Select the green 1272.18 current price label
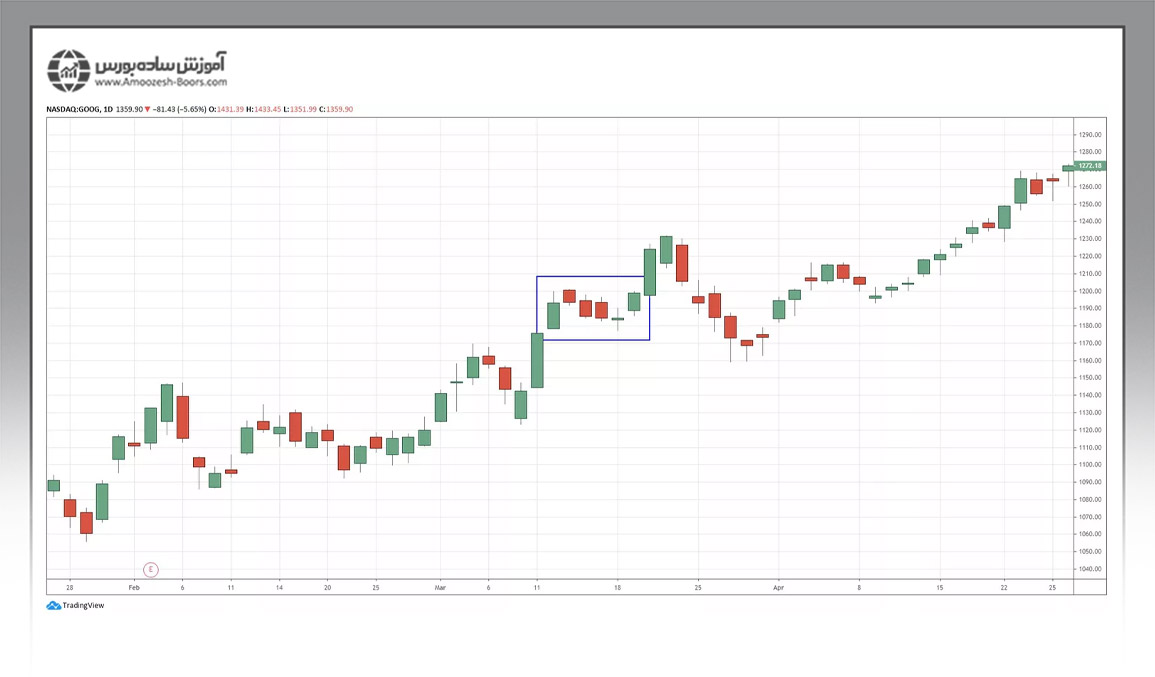Viewport: 1155px width, 677px height. pos(1089,166)
